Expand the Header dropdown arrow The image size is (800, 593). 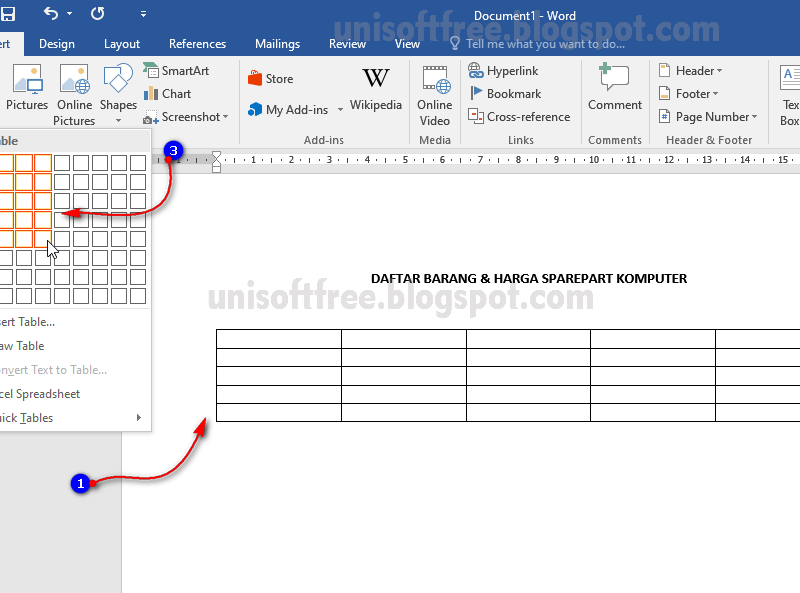719,71
